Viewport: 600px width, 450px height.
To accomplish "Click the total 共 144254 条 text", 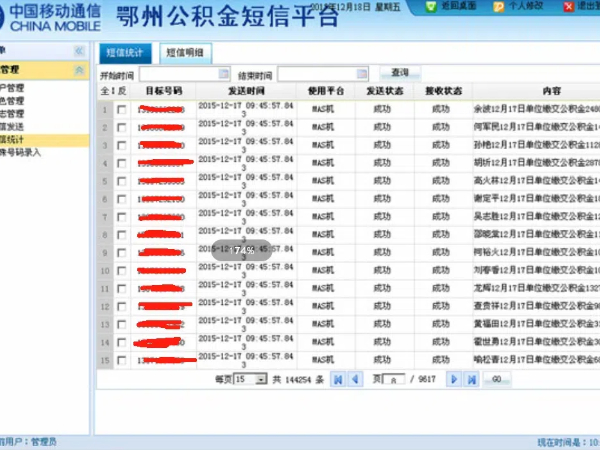I will [x=298, y=380].
